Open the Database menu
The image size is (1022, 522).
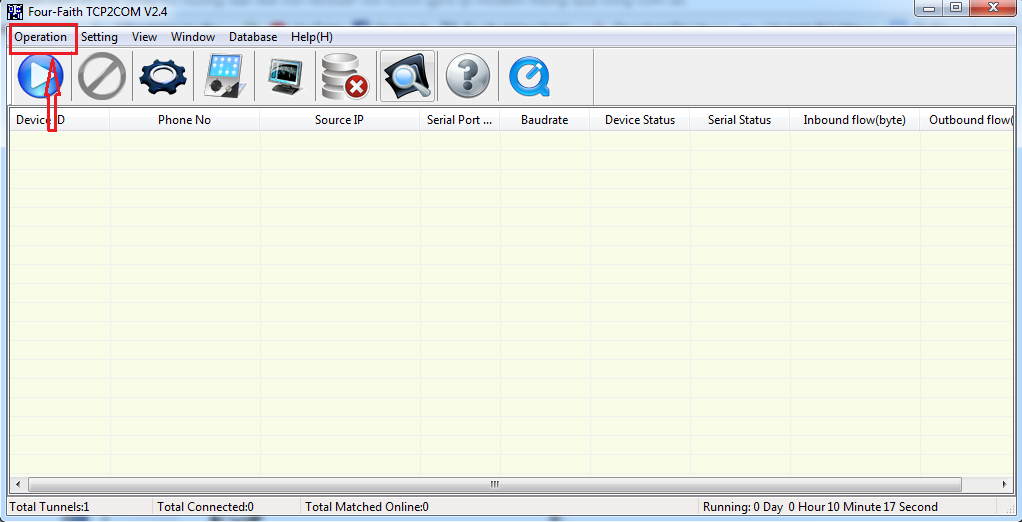253,37
